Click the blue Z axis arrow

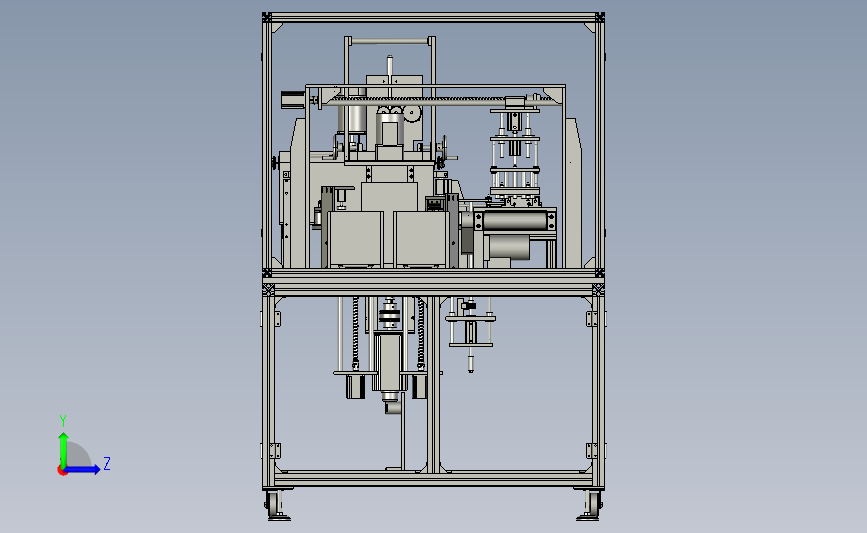tap(82, 469)
